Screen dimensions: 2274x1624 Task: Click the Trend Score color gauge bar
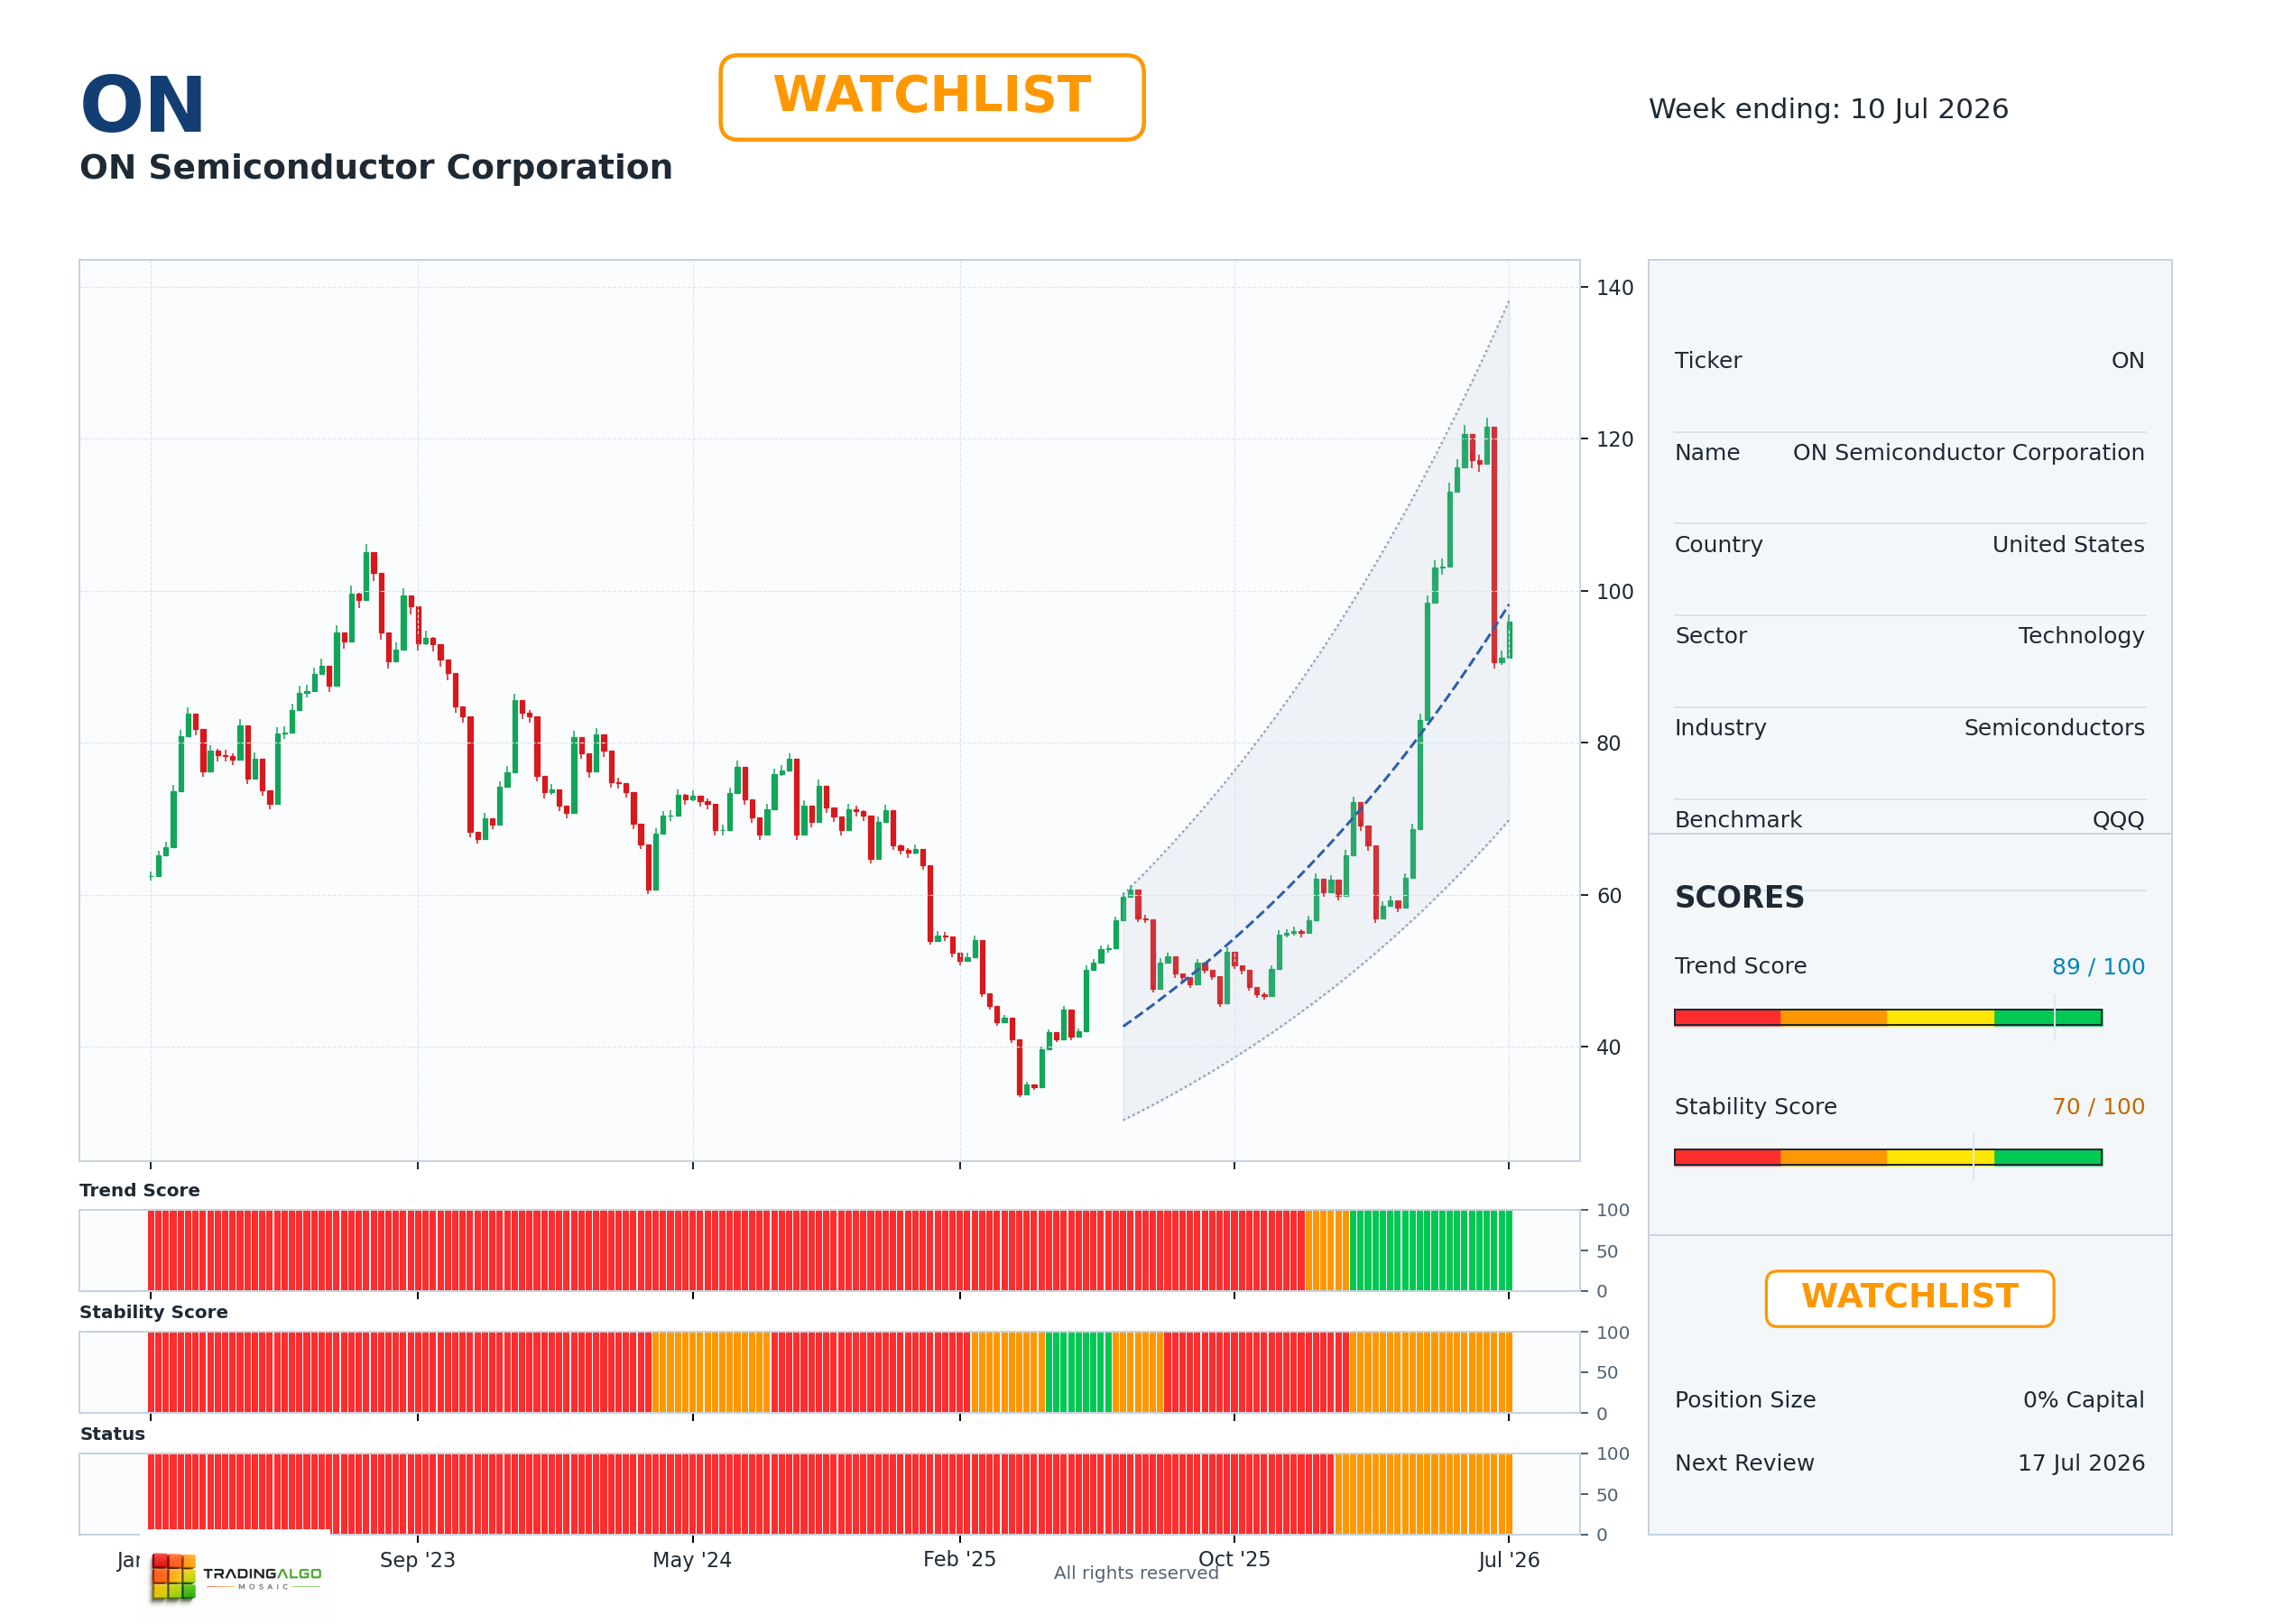1888,1017
